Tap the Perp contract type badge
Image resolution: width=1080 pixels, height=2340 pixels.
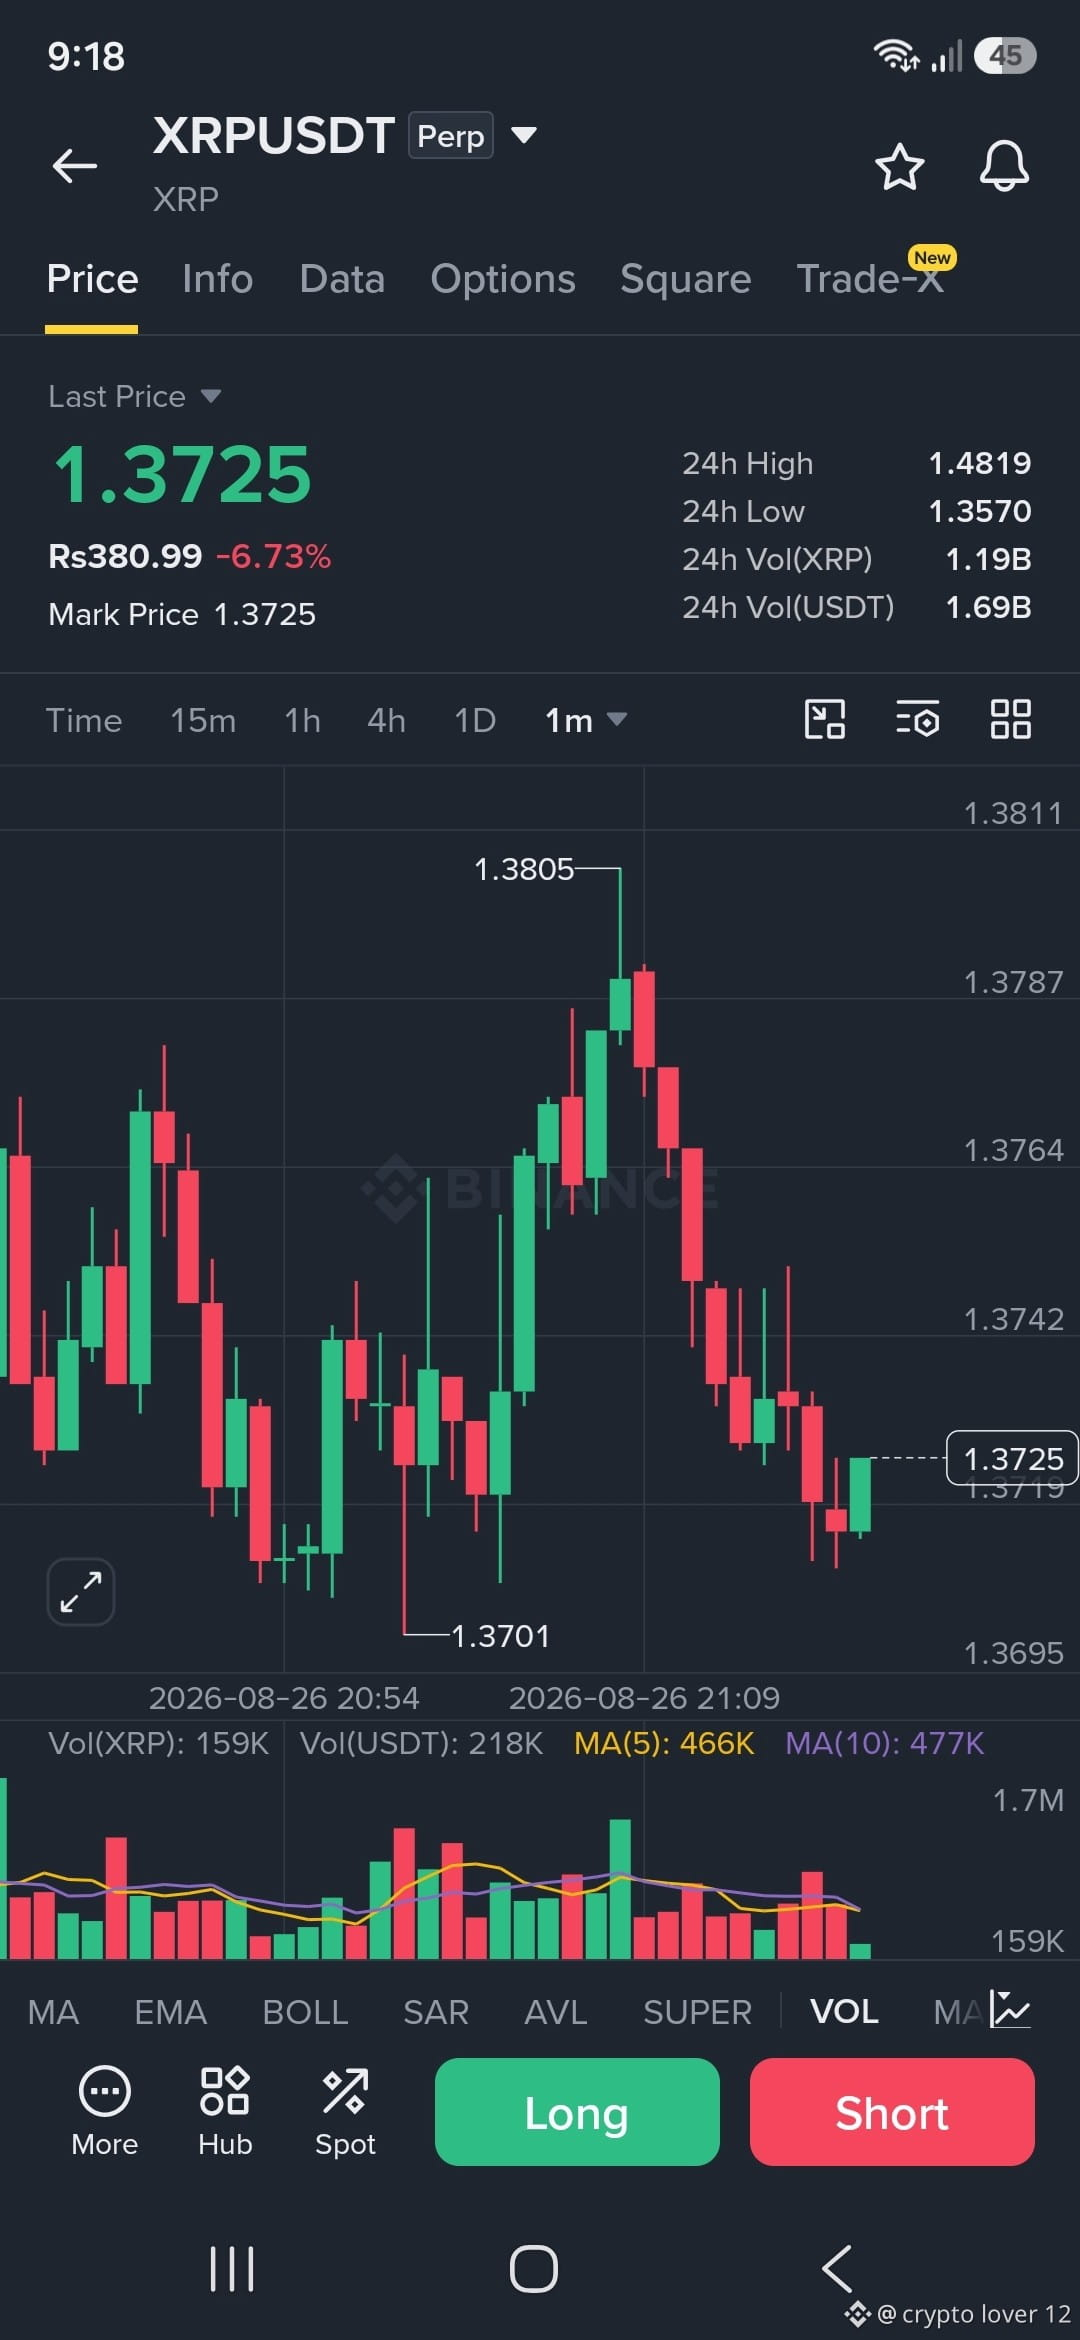(x=451, y=136)
